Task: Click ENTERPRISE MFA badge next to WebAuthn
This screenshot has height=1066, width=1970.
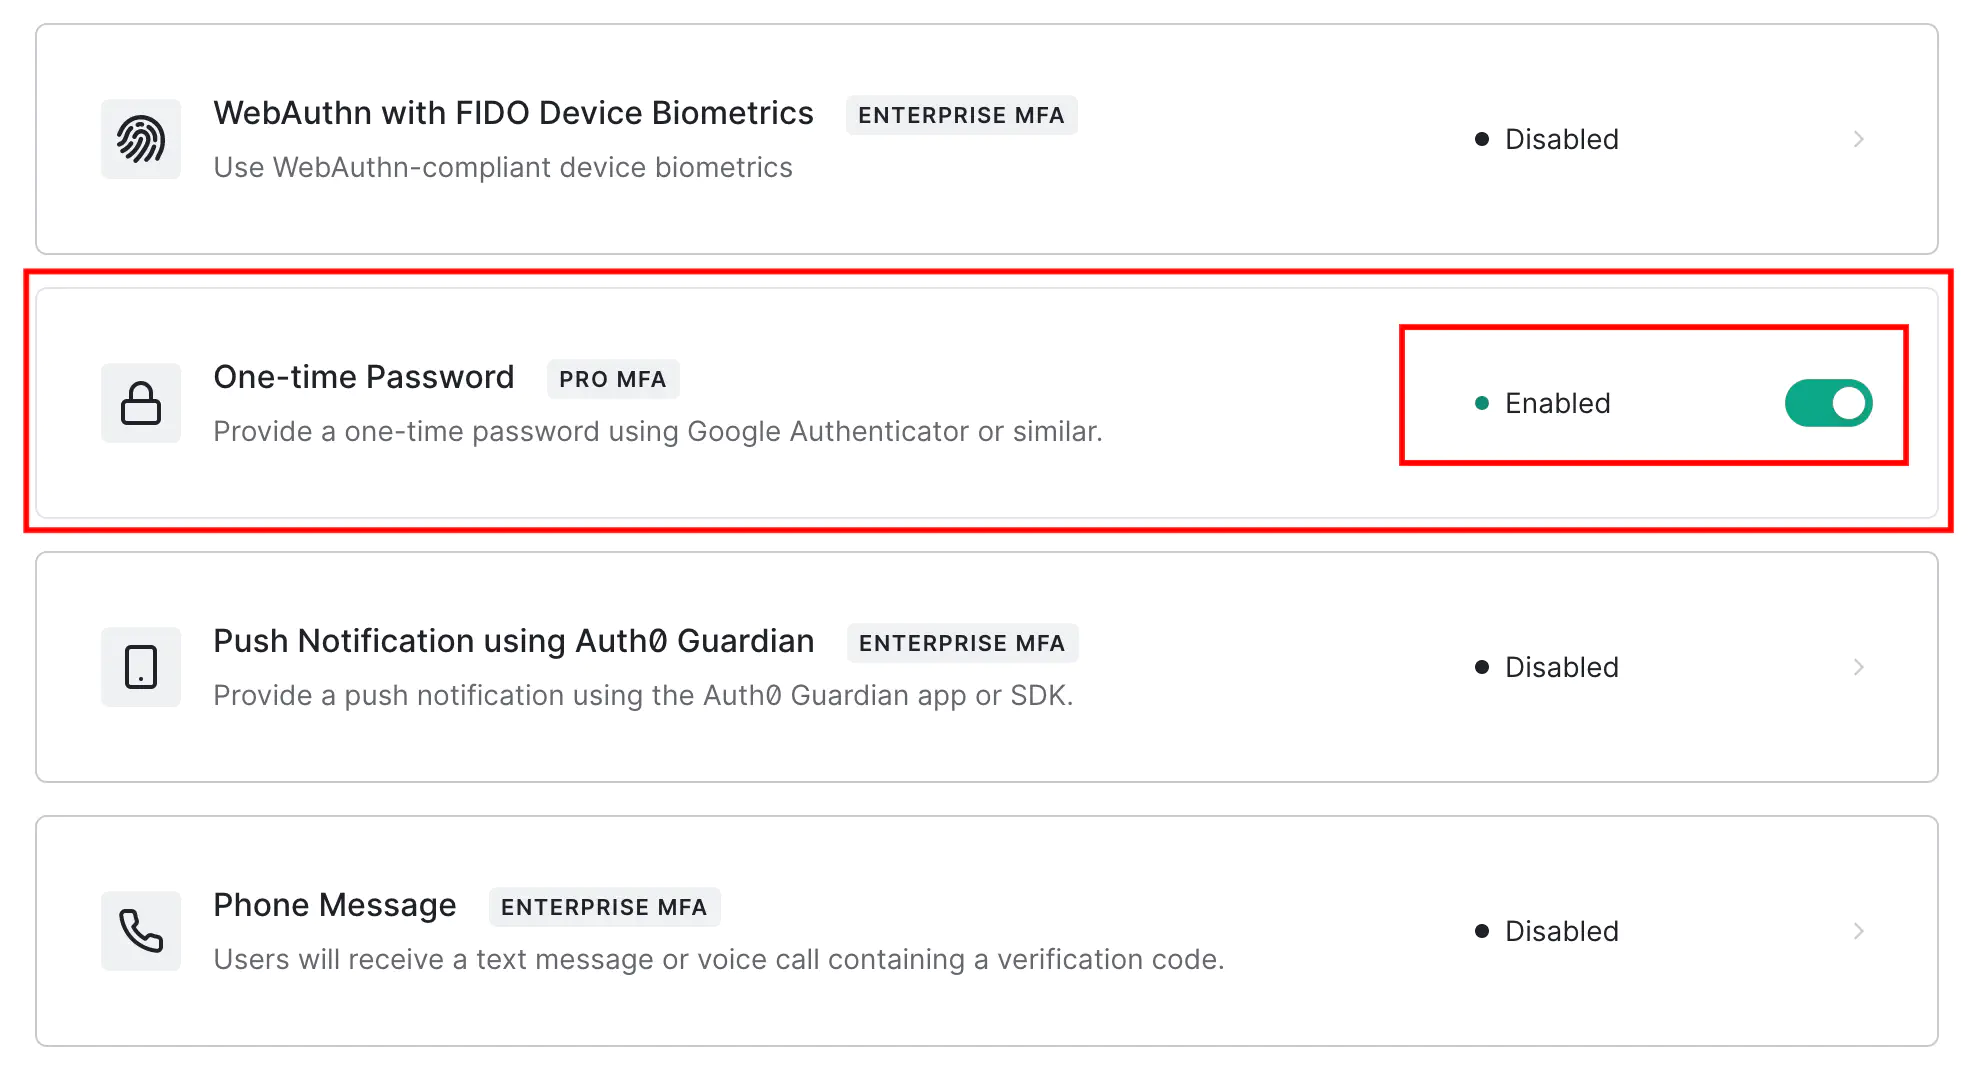Action: click(961, 115)
